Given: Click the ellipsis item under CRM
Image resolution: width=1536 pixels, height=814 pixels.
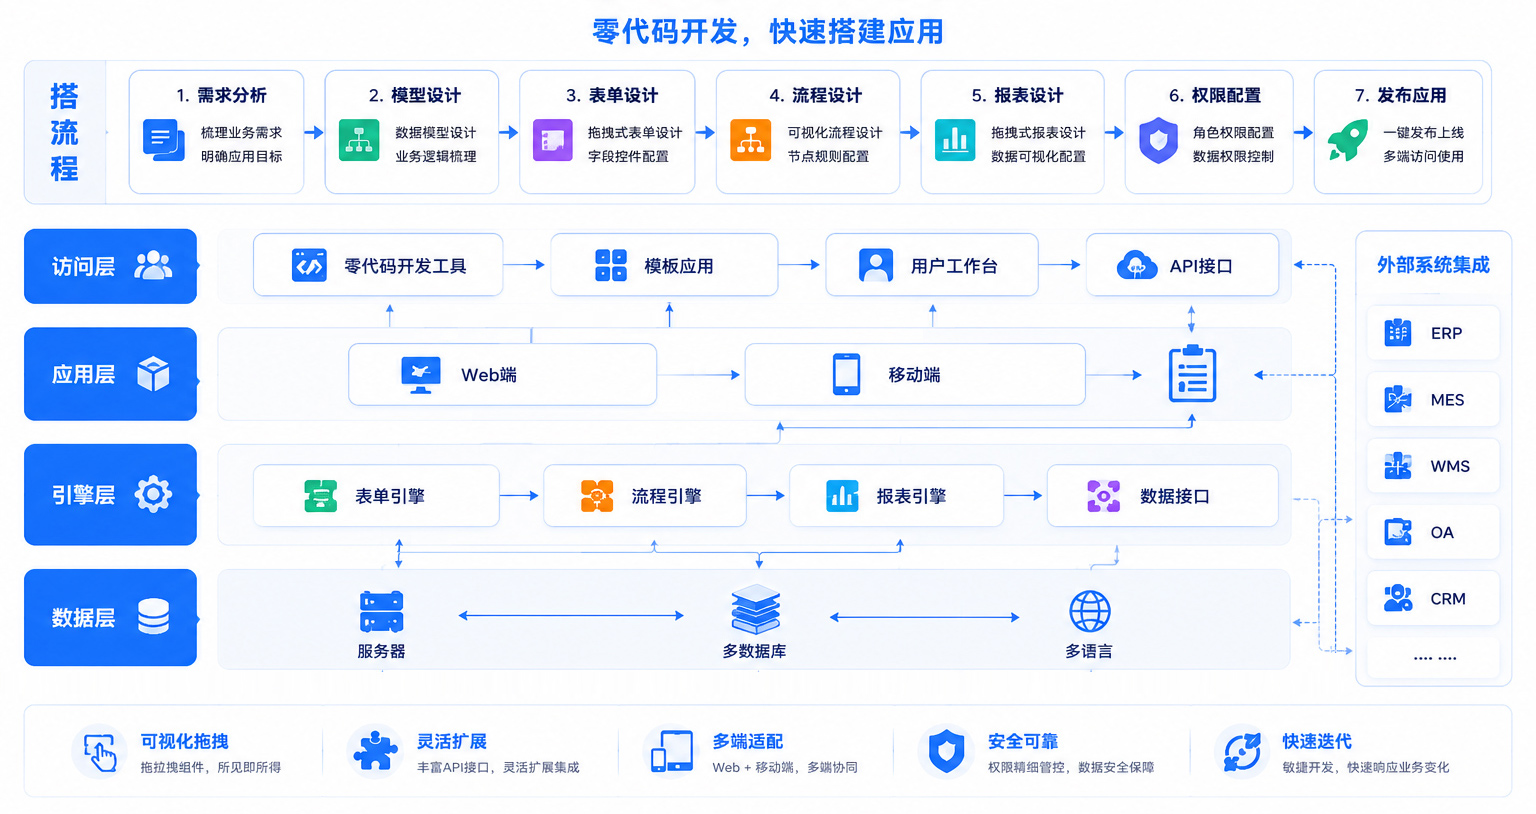Looking at the screenshot, I should (x=1433, y=657).
